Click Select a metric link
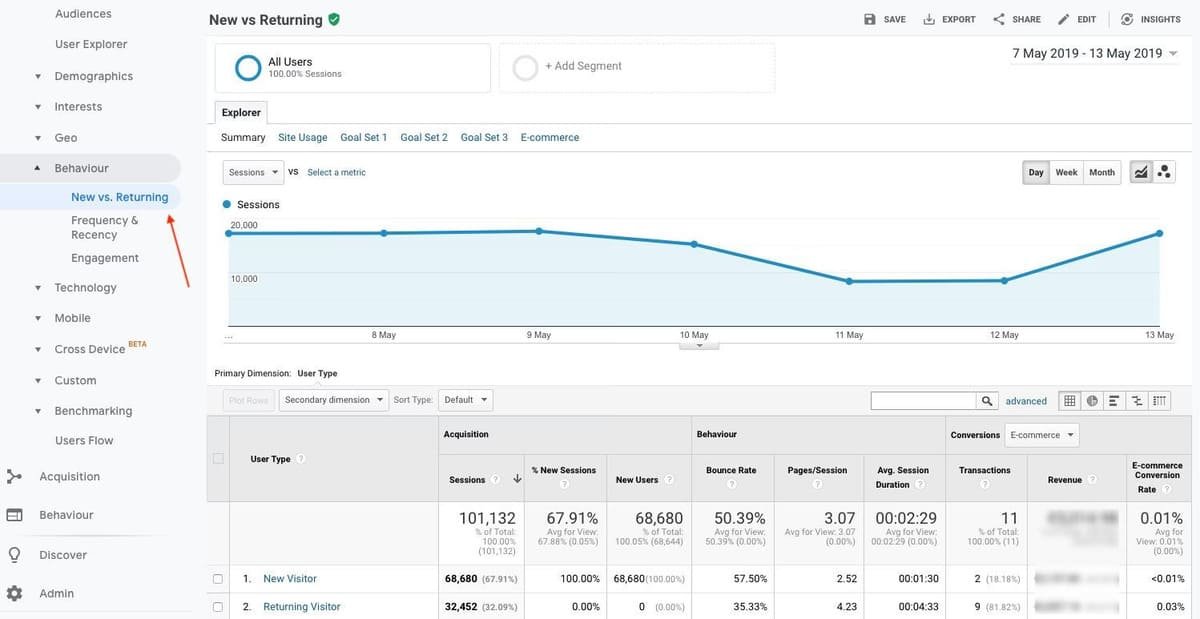Screen dimensions: 1200x619 336,172
